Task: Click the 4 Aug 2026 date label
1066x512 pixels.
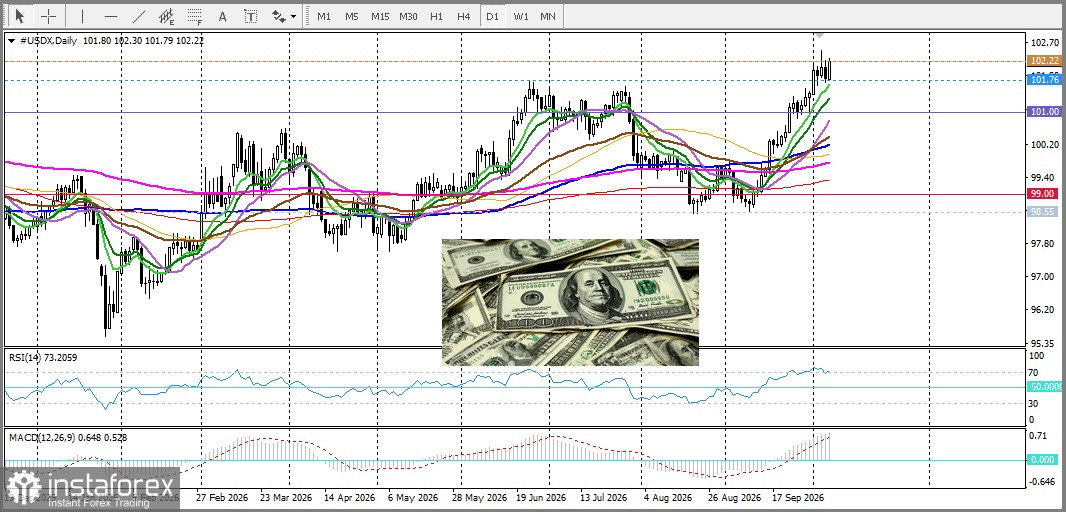Action: [668, 497]
